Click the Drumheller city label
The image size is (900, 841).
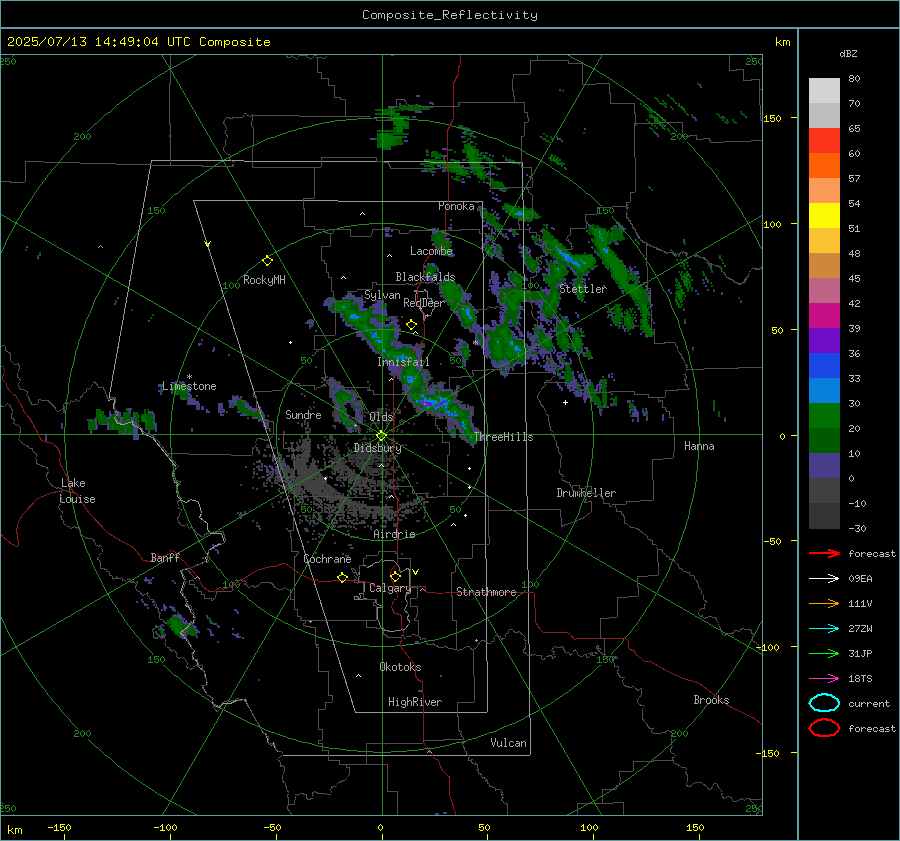pos(586,493)
